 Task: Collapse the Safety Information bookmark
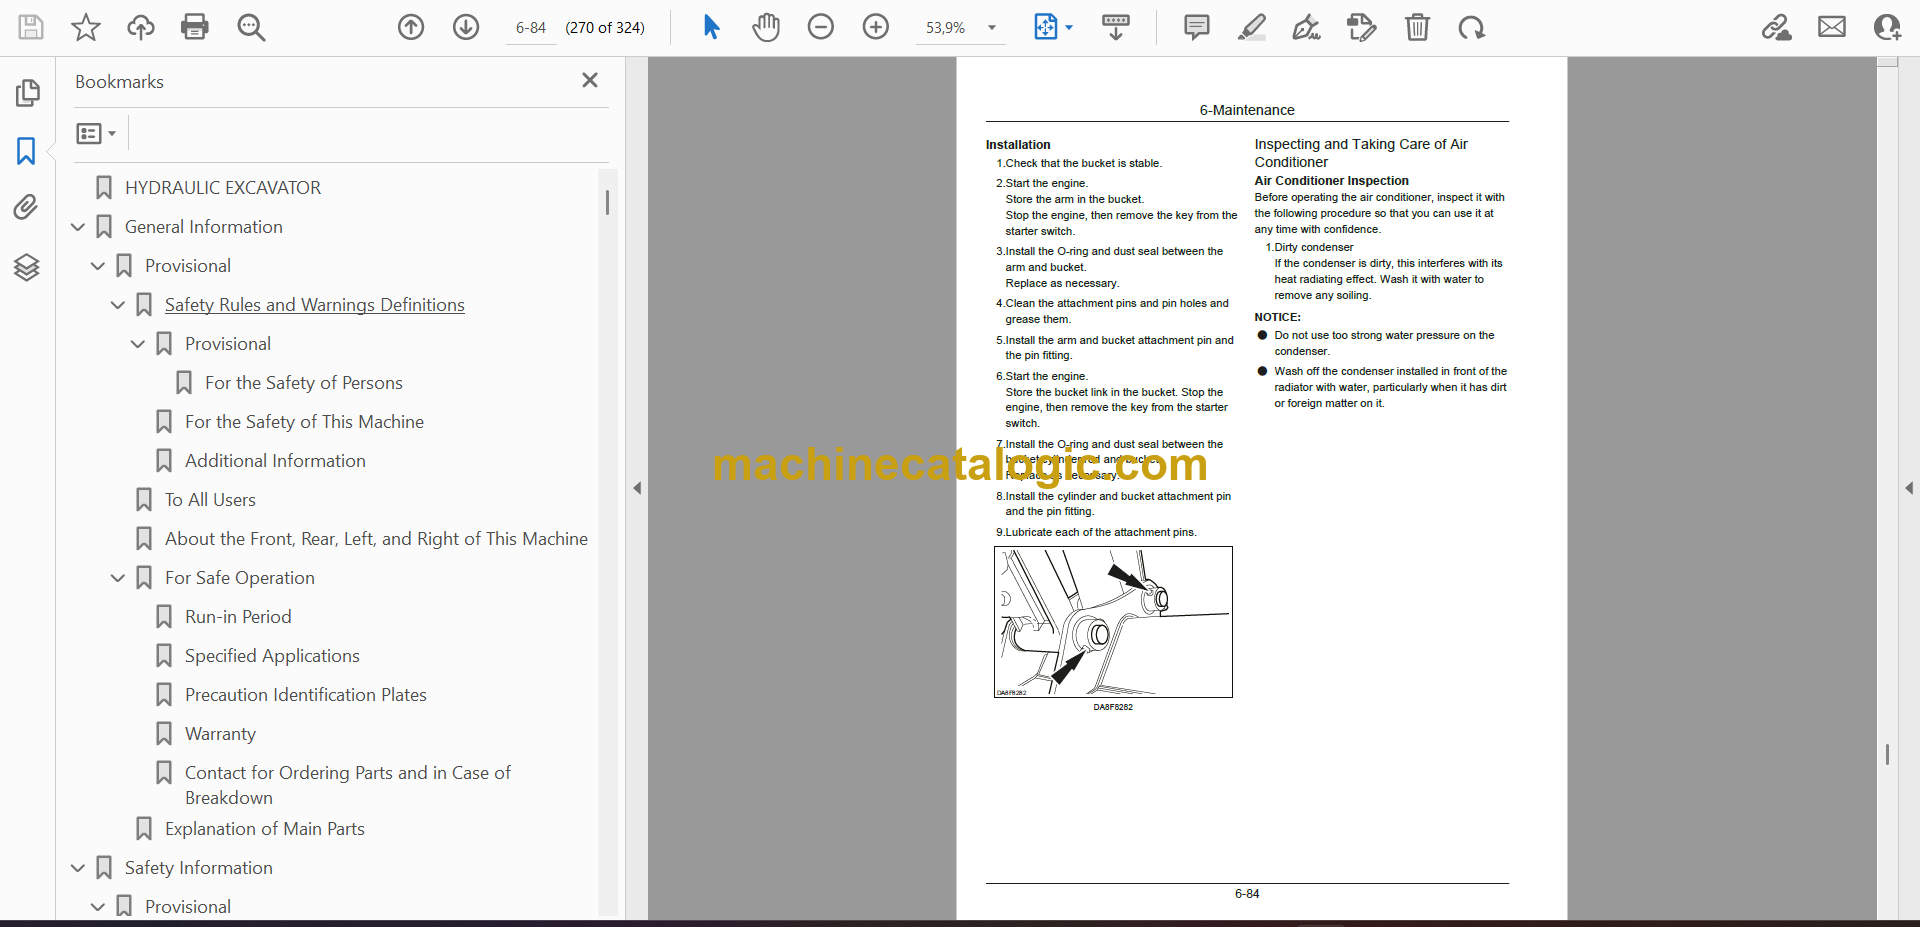pyautogui.click(x=78, y=868)
